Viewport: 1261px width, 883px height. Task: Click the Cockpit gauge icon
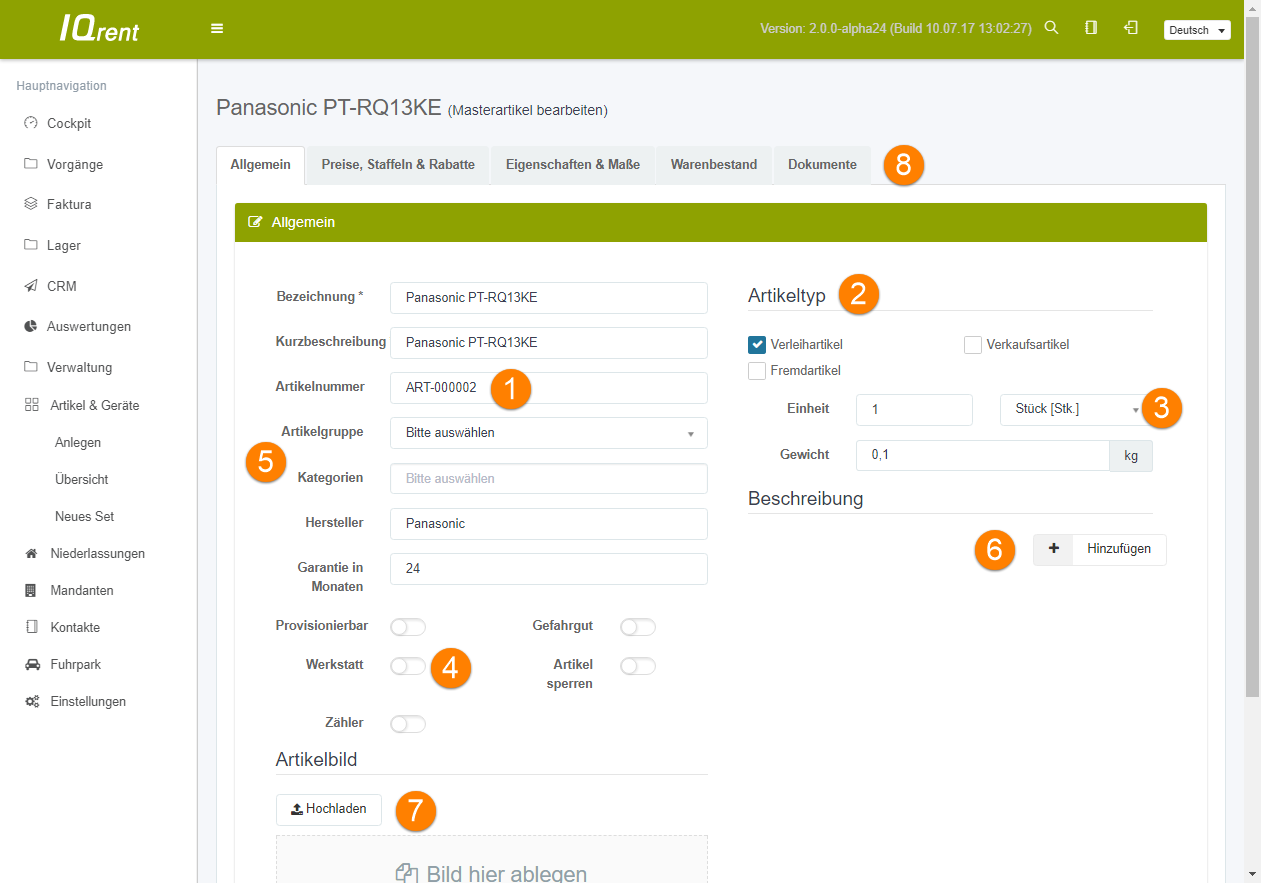click(x=30, y=123)
